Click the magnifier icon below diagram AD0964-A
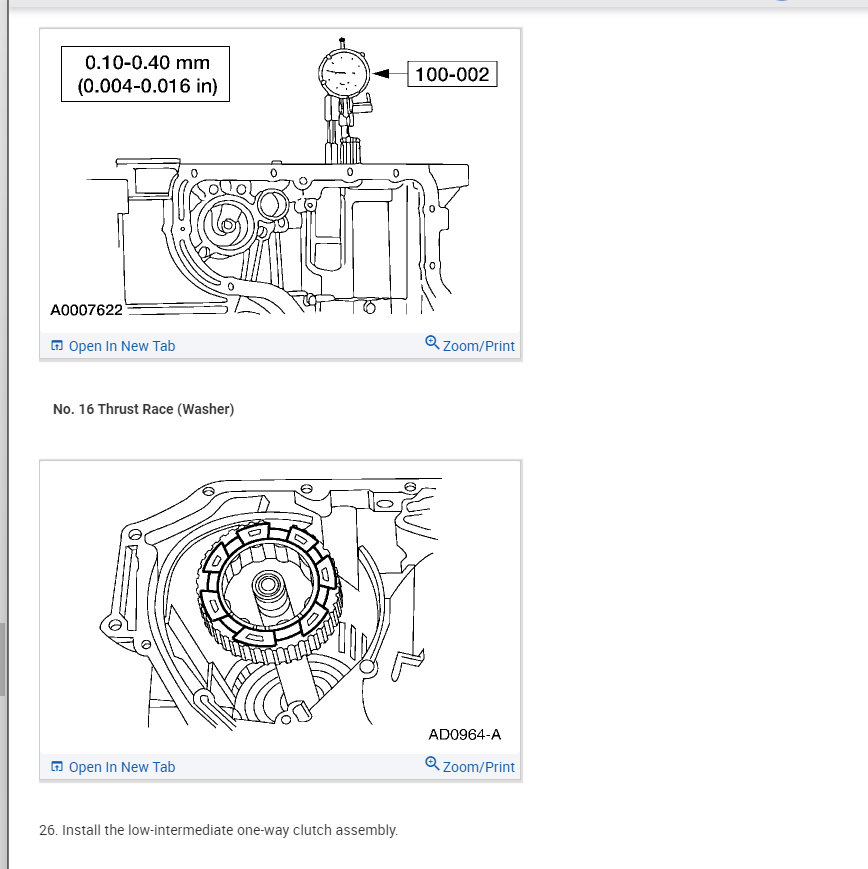The image size is (868, 869). [x=432, y=764]
